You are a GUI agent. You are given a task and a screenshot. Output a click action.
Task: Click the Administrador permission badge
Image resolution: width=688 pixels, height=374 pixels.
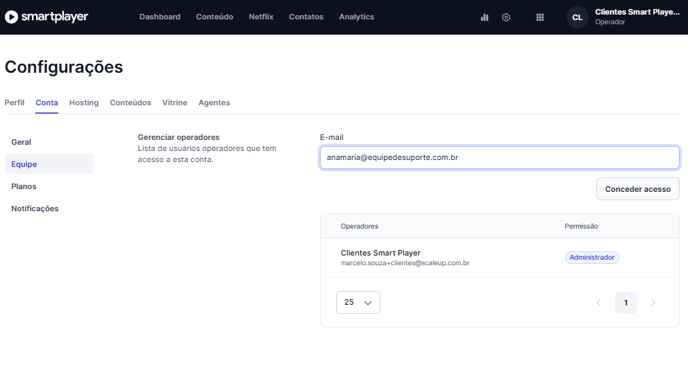click(x=591, y=258)
